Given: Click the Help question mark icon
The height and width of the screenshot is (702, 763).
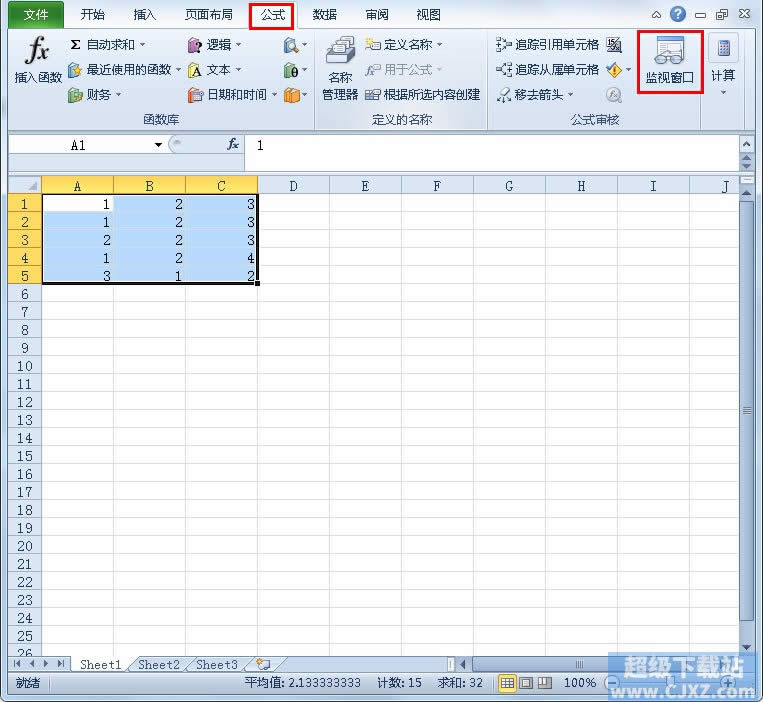Looking at the screenshot, I should point(677,14).
